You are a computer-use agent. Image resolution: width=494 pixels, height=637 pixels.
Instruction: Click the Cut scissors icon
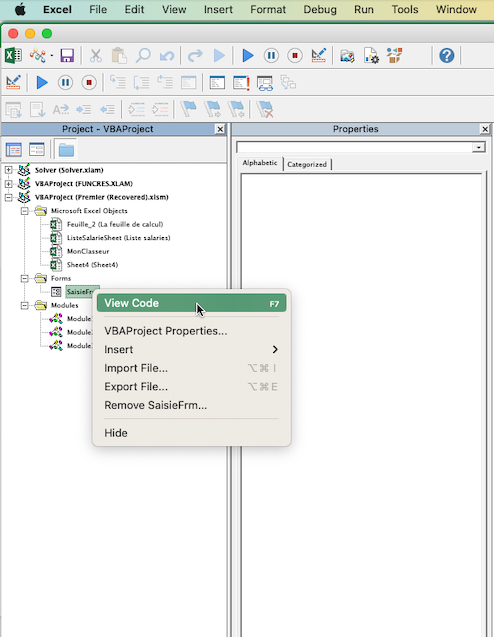pyautogui.click(x=95, y=56)
